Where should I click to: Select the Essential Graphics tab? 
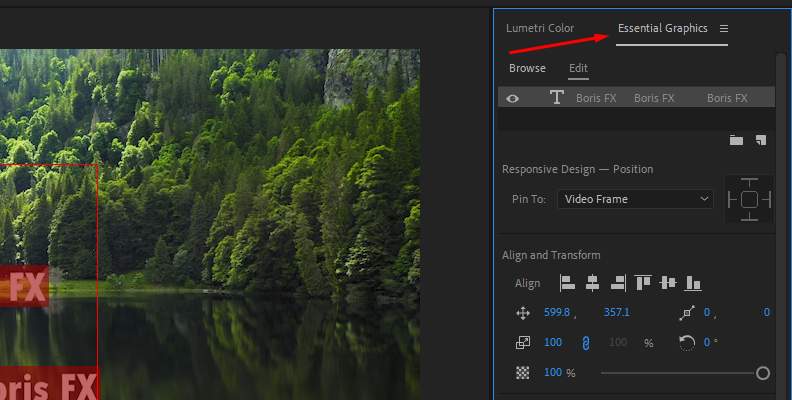(662, 29)
